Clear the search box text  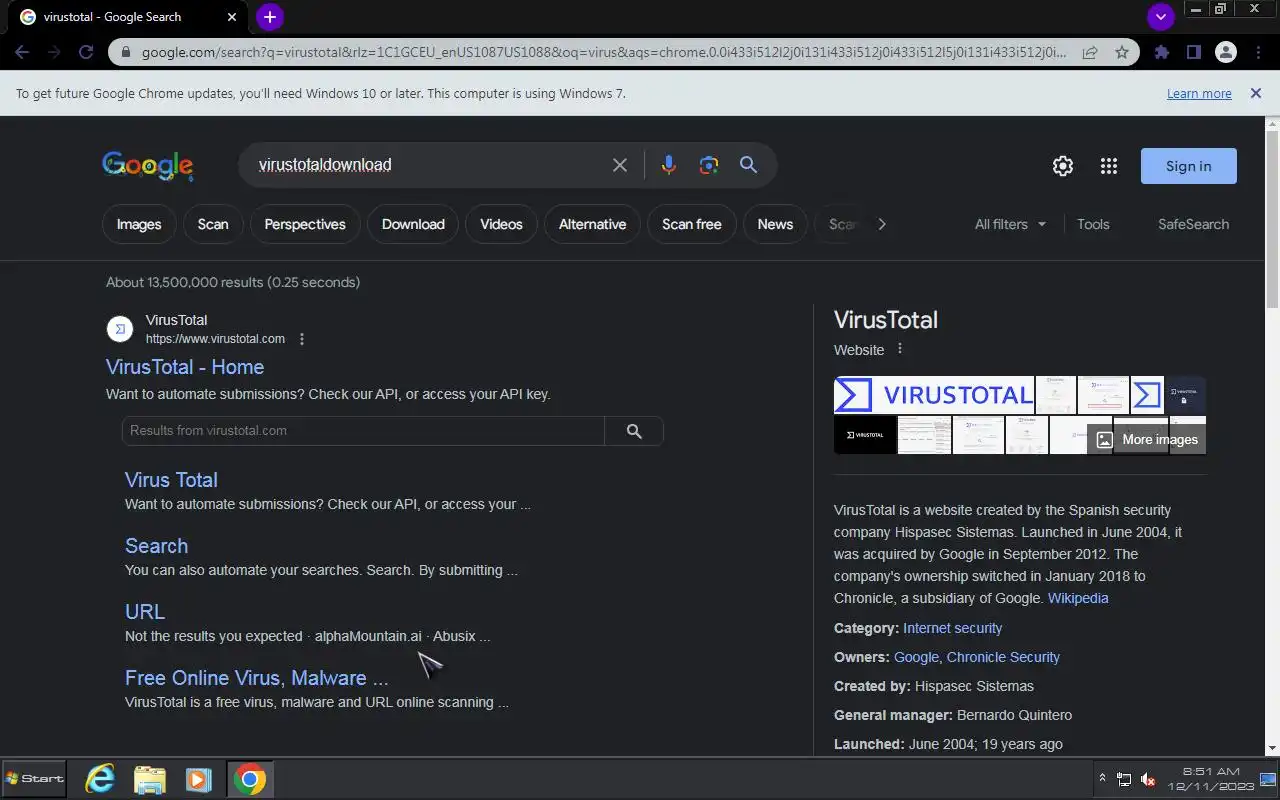620,165
